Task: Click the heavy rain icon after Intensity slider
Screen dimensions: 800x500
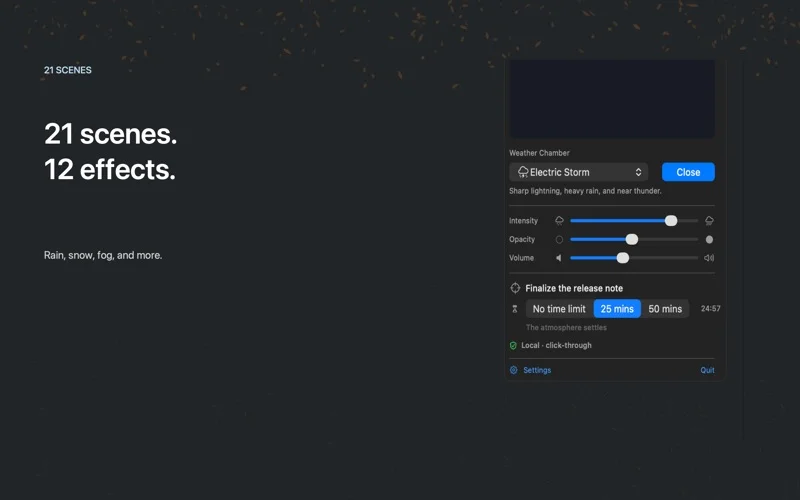Action: 709,220
